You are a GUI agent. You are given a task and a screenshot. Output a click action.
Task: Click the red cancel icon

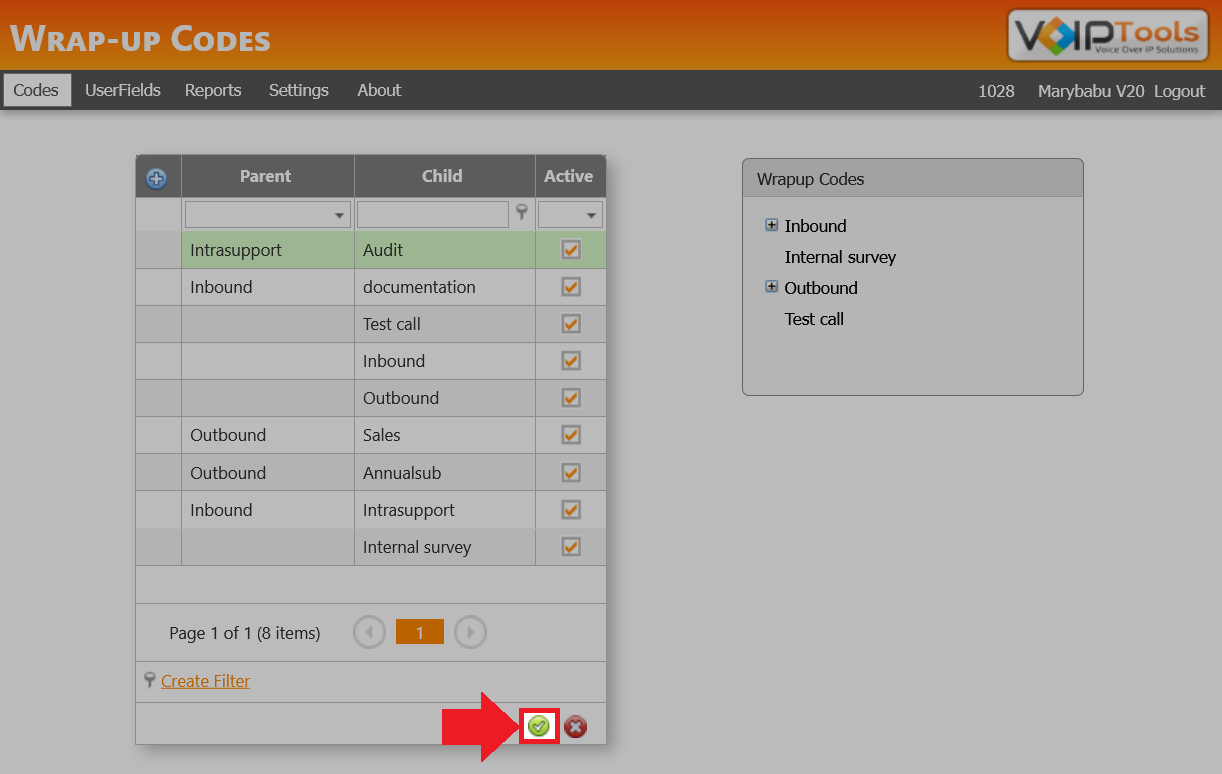575,727
